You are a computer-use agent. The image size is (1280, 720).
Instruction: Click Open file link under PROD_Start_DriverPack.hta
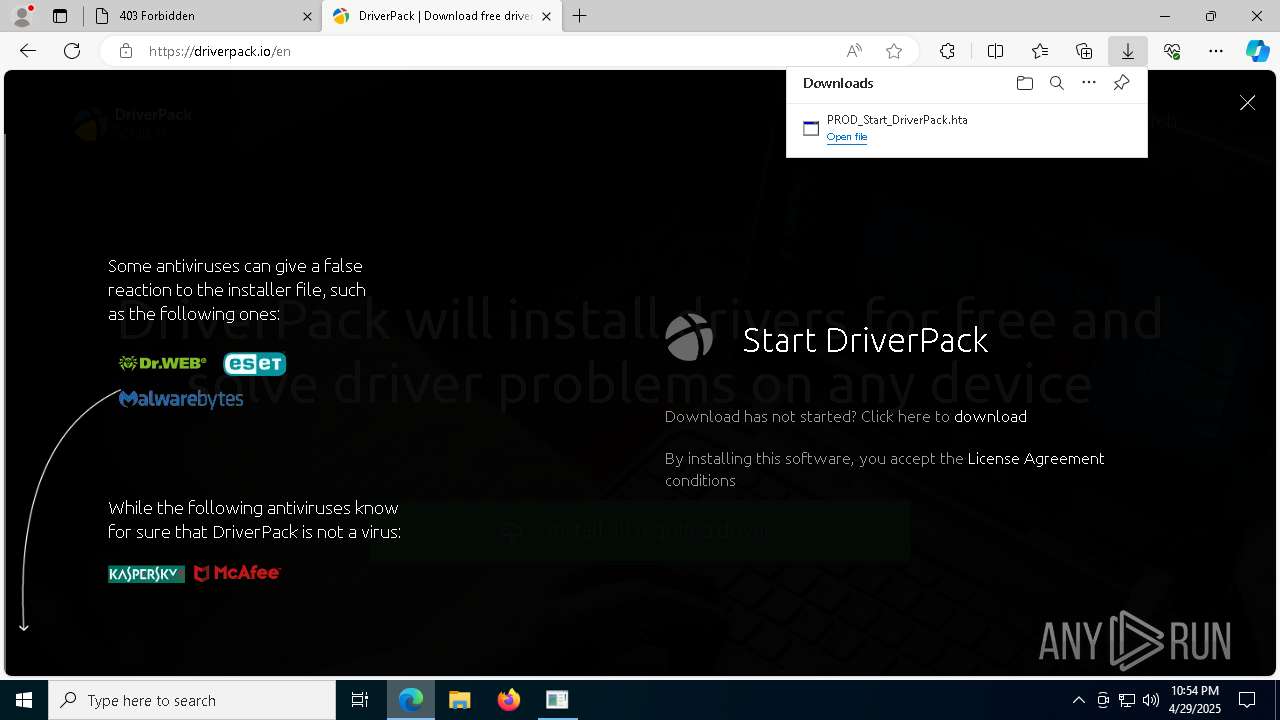click(847, 137)
